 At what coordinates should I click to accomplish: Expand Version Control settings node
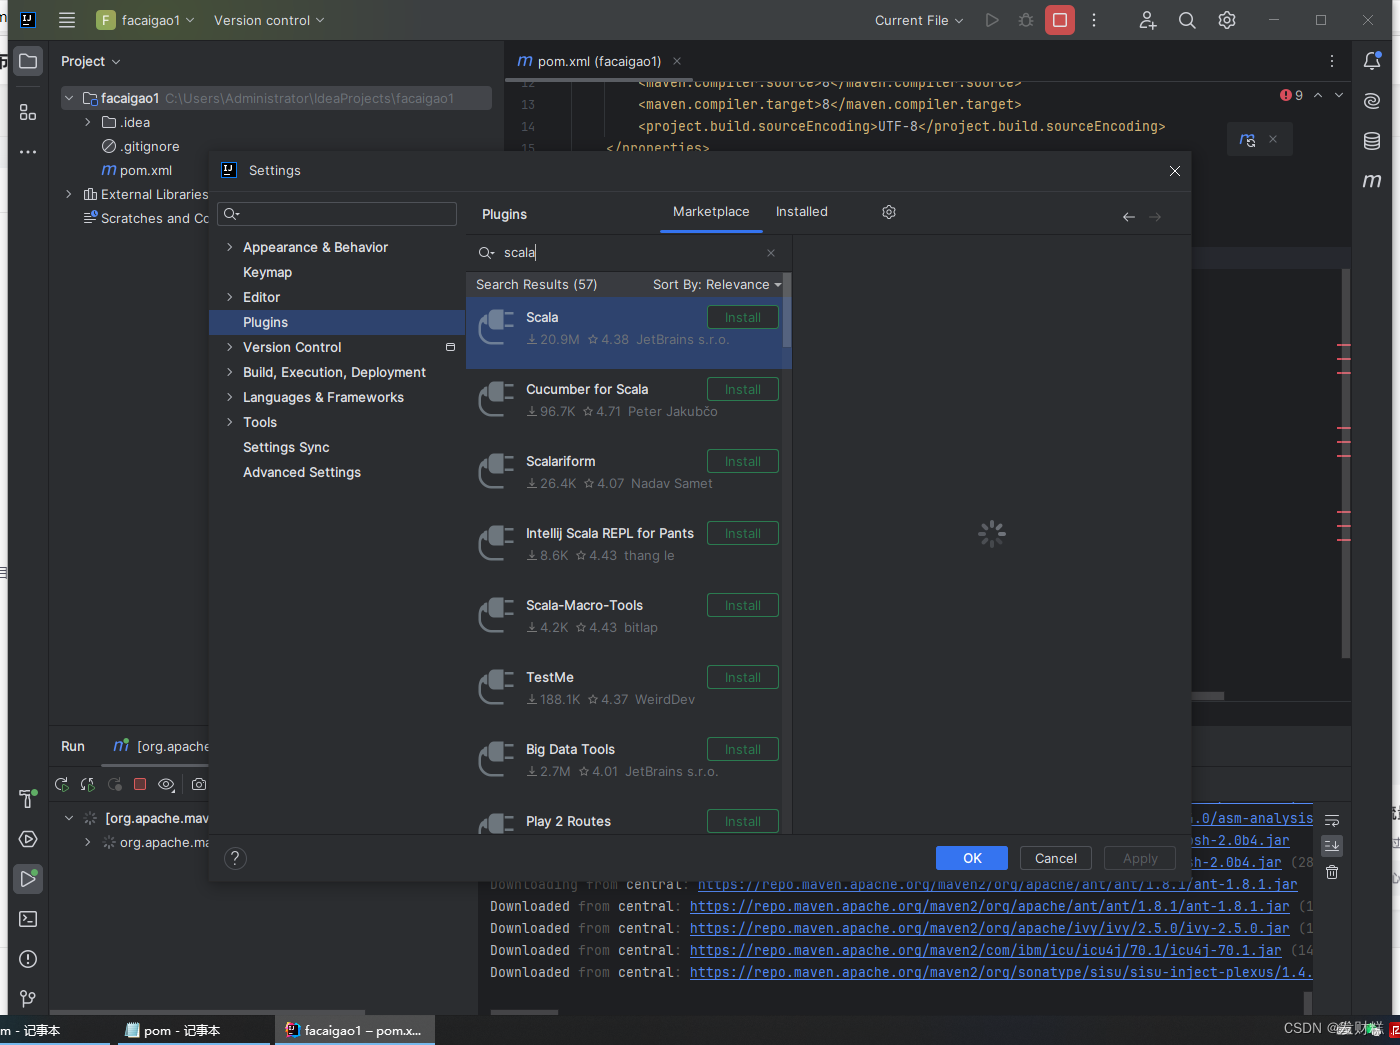point(229,347)
